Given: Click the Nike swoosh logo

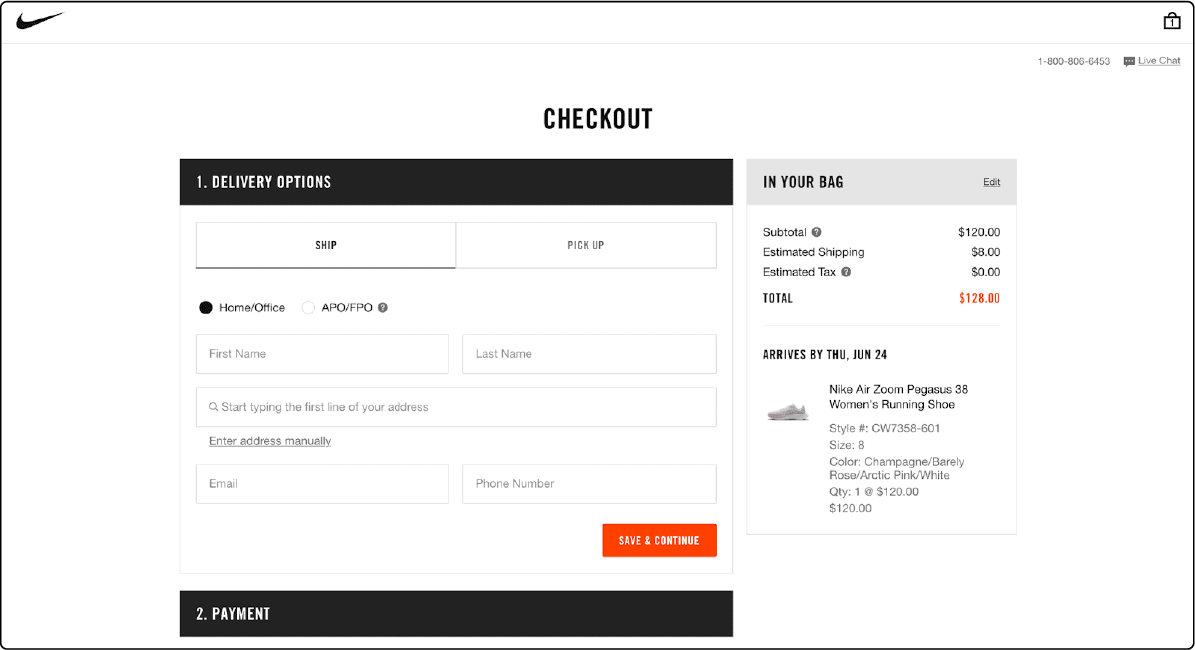Looking at the screenshot, I should pyautogui.click(x=40, y=21).
